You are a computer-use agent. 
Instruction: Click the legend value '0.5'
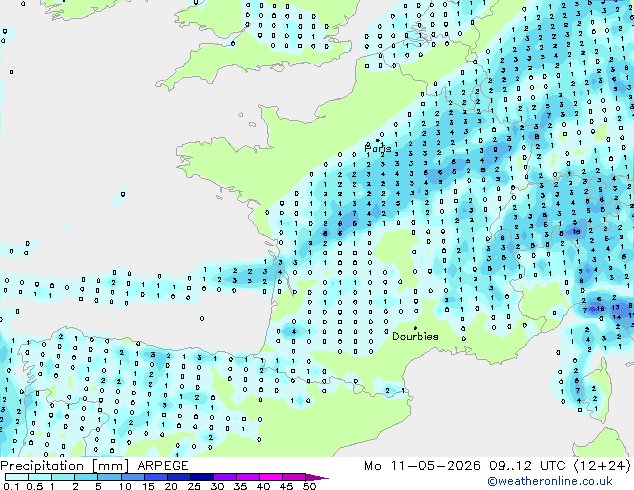click(x=35, y=486)
